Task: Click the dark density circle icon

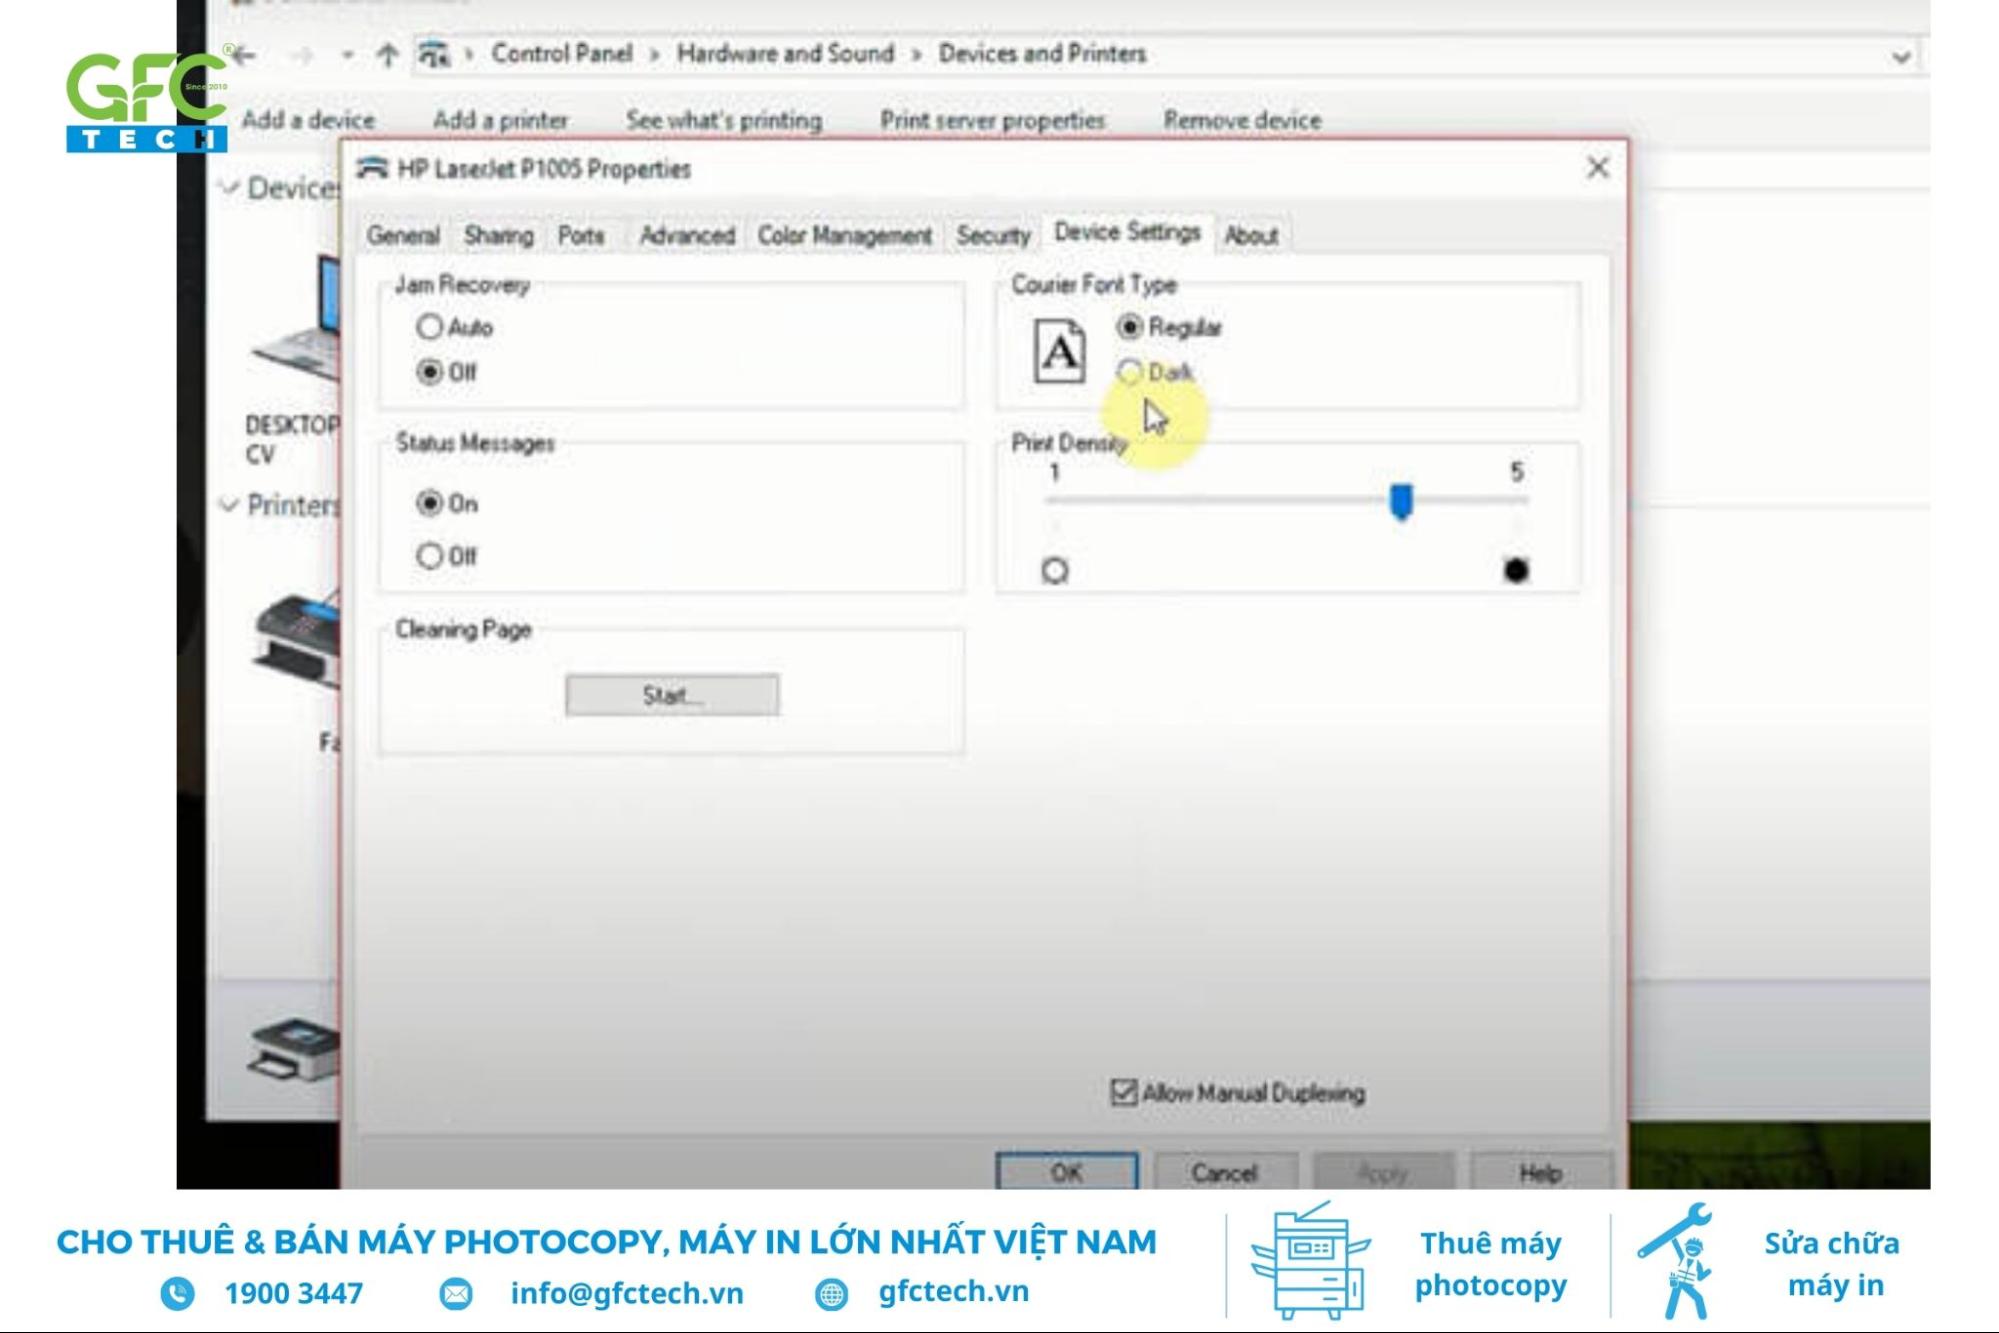Action: [x=1516, y=570]
